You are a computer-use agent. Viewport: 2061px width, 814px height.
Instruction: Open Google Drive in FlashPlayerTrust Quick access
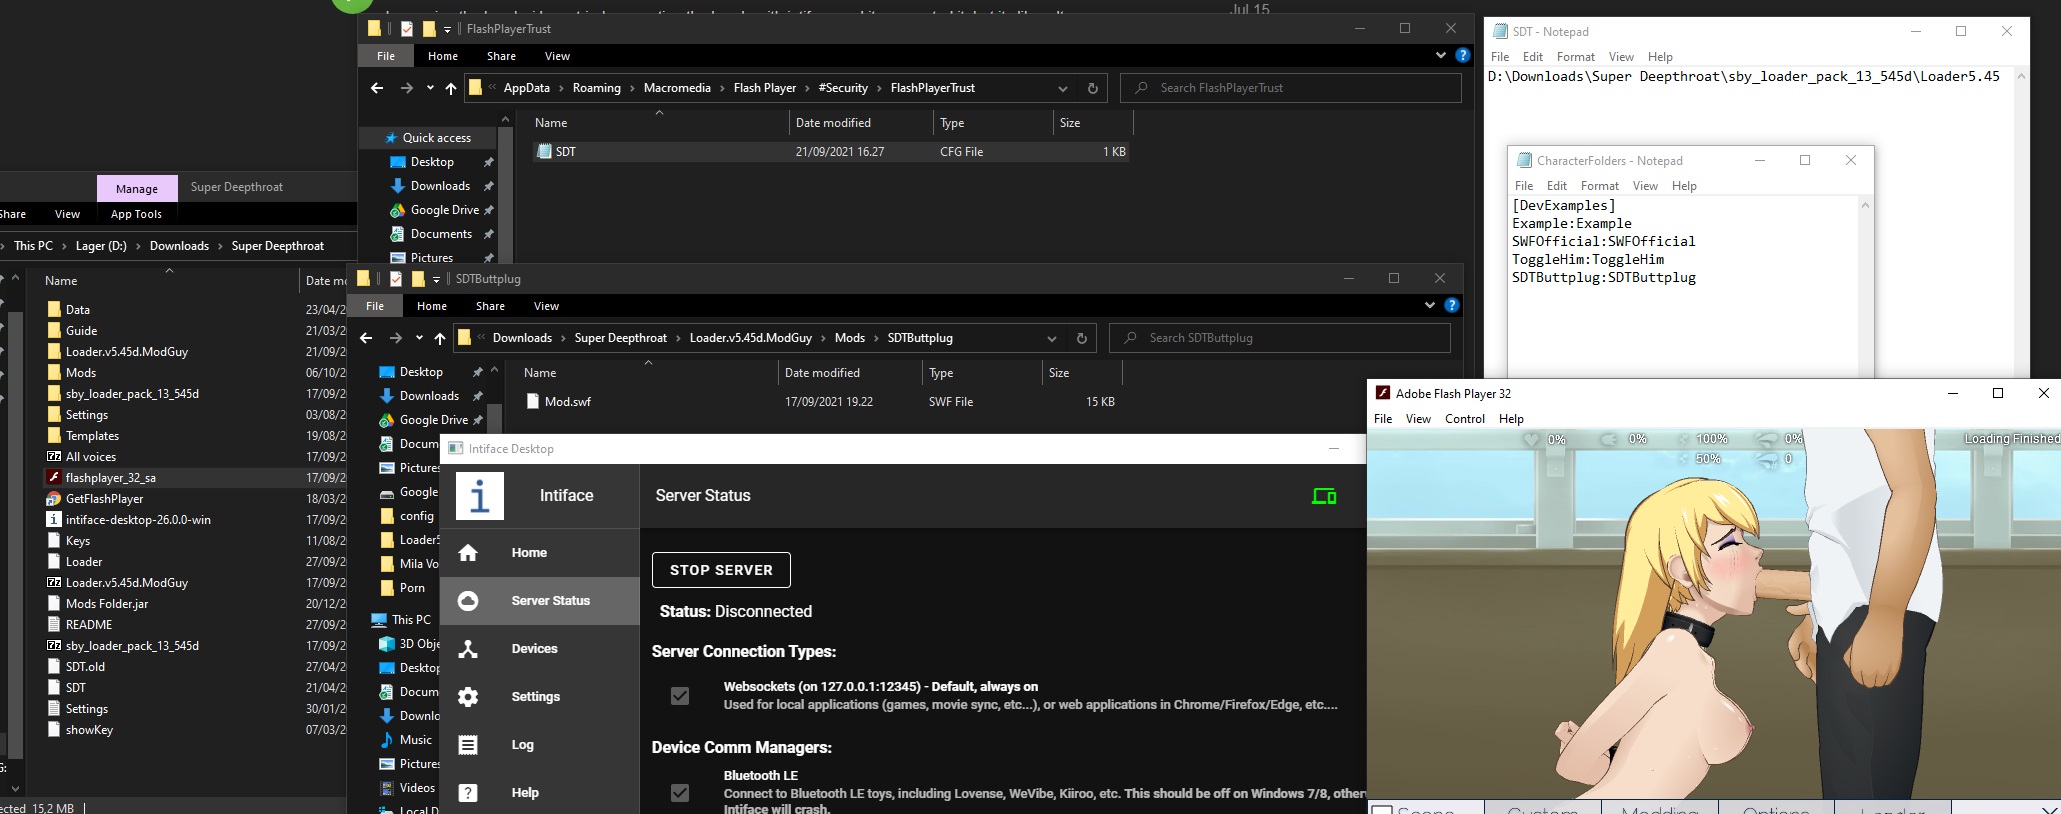pos(444,210)
